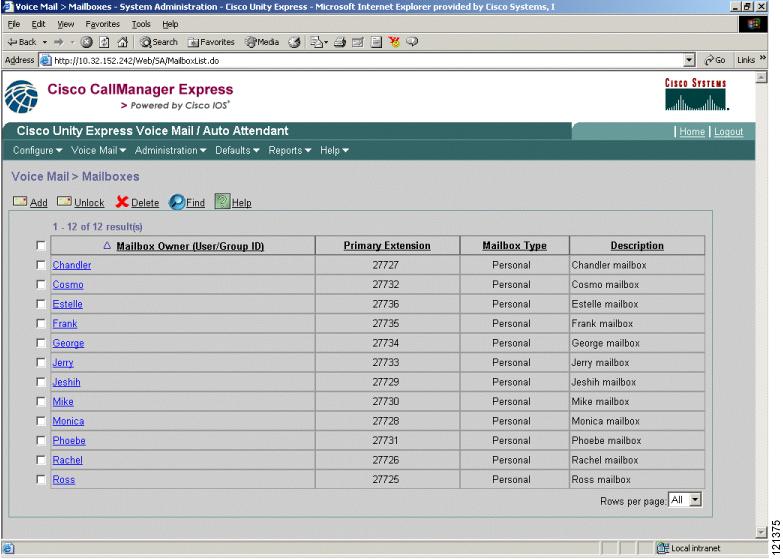This screenshot has height=559, width=783.
Task: Click the Messenger toolbar icon
Action: [412, 42]
